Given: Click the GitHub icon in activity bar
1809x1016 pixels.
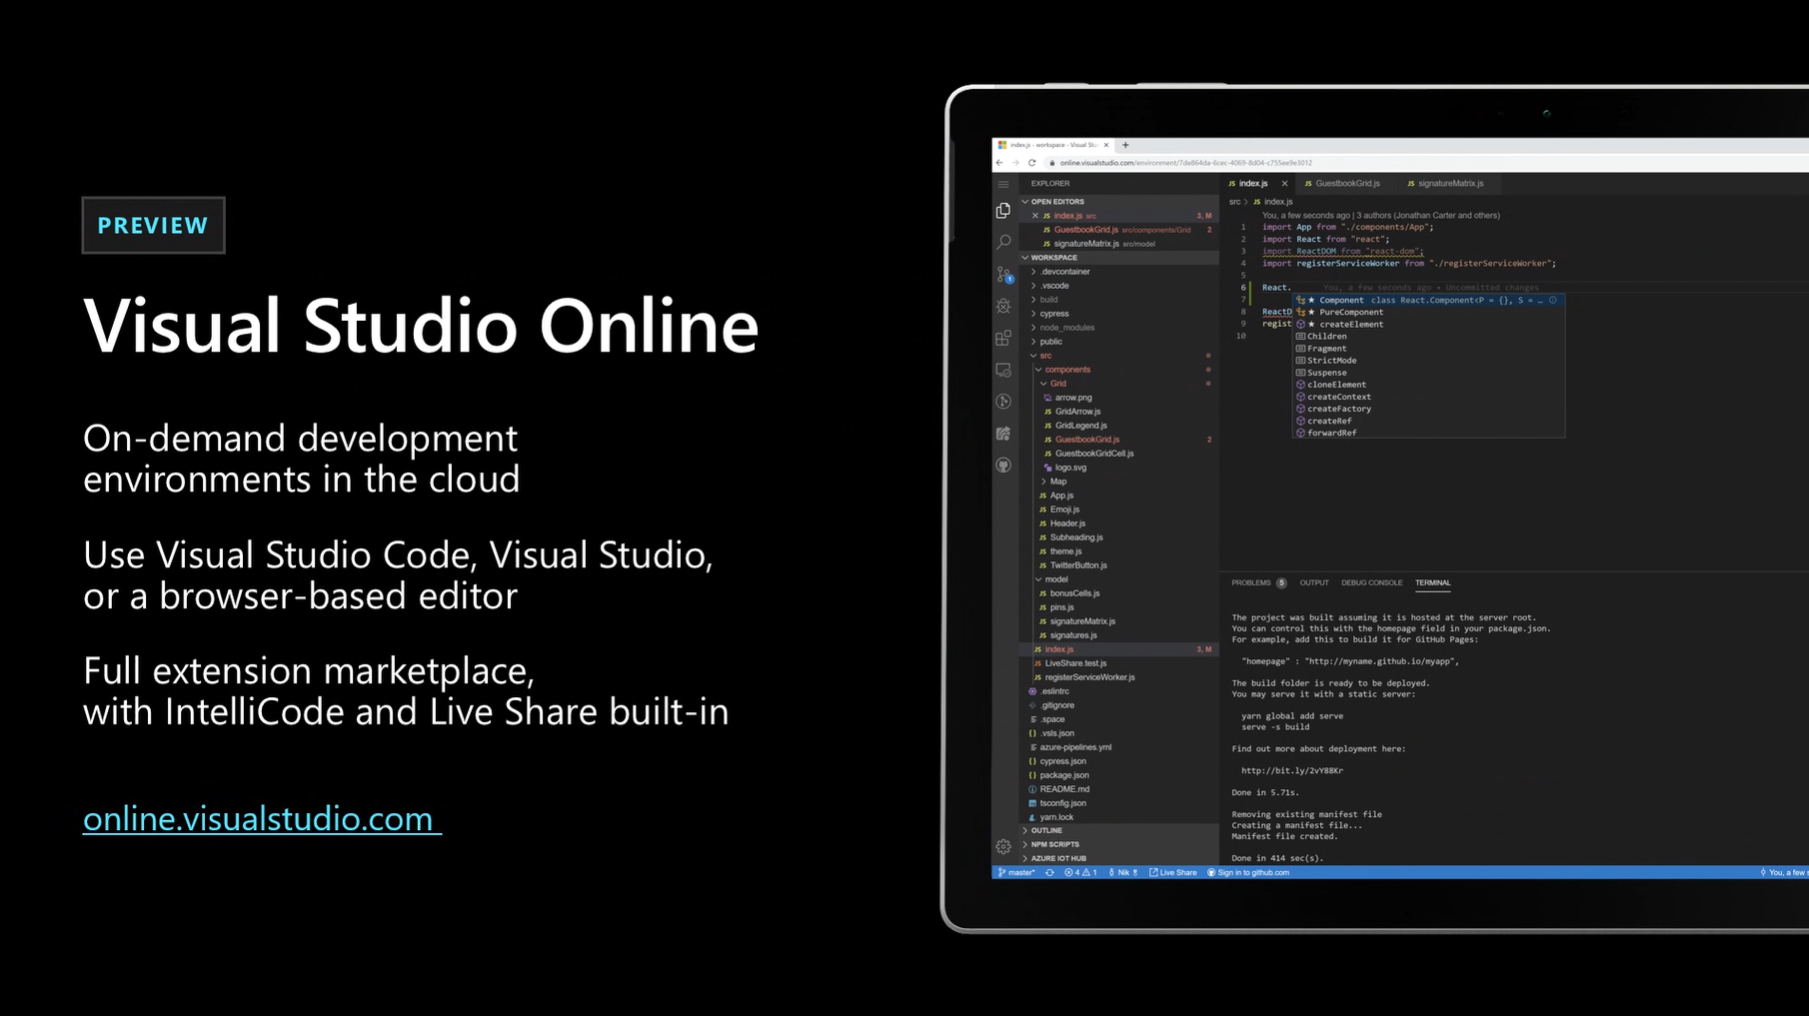Looking at the screenshot, I should coord(1003,465).
